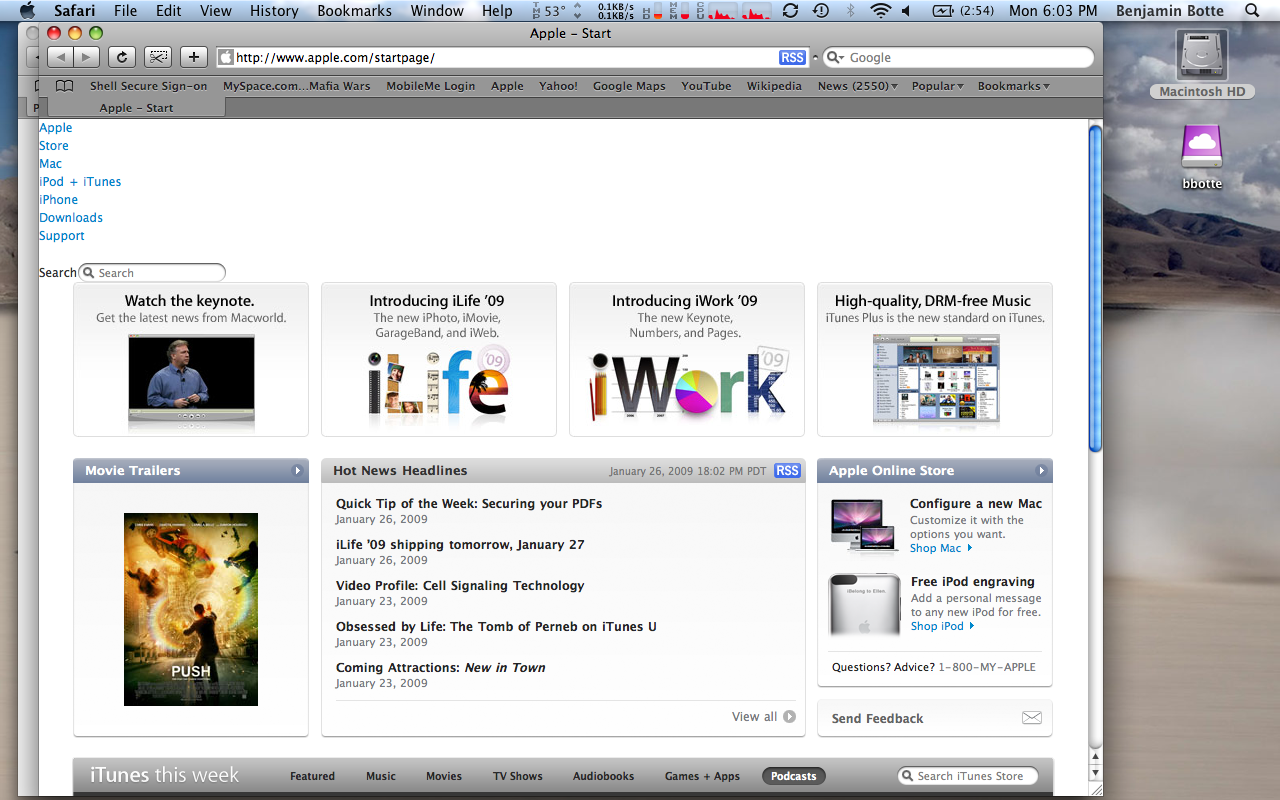Expand the Bookmarks folder in bookmarks bar
The height and width of the screenshot is (800, 1280).
[1013, 86]
